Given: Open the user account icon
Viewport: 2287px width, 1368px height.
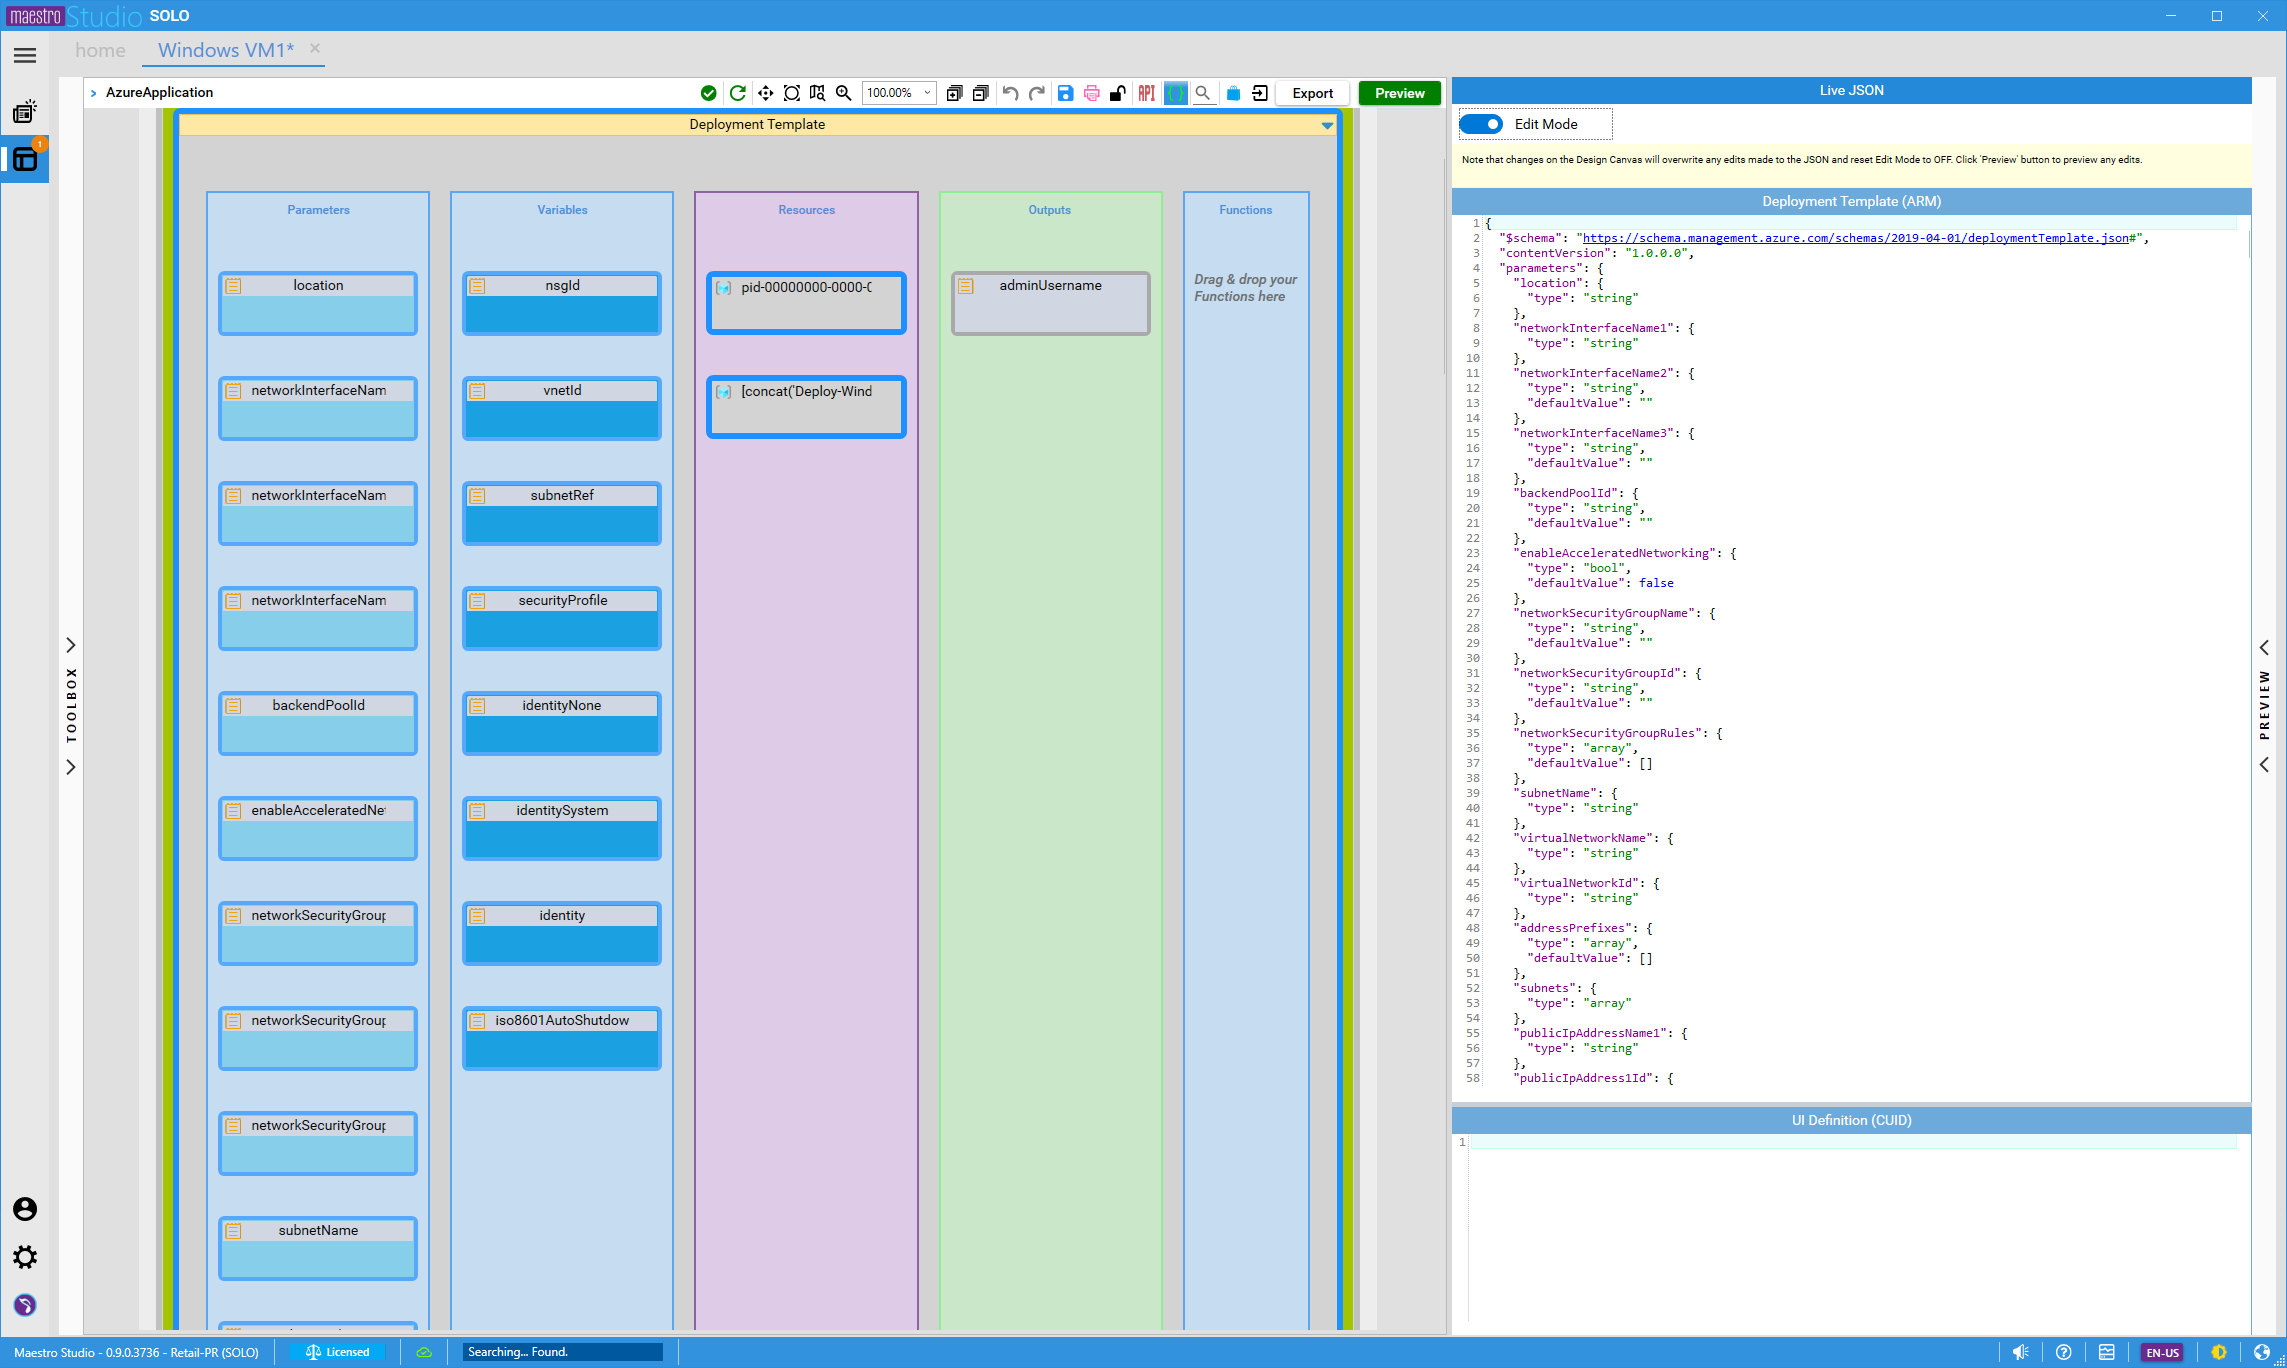Looking at the screenshot, I should tap(25, 1209).
